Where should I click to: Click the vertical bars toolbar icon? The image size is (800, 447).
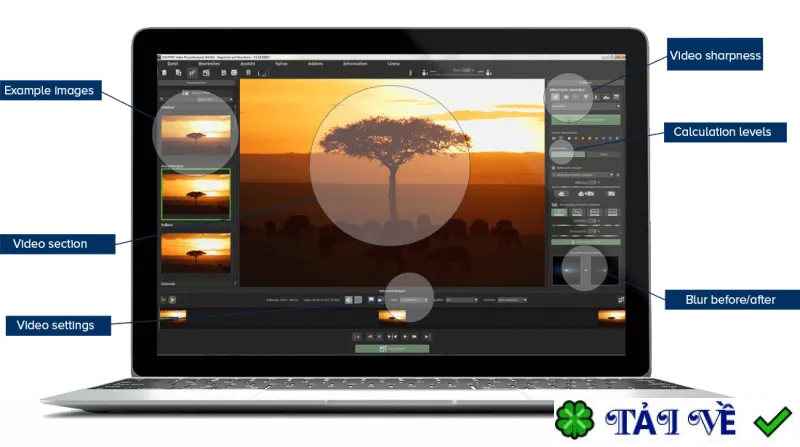pos(248,73)
